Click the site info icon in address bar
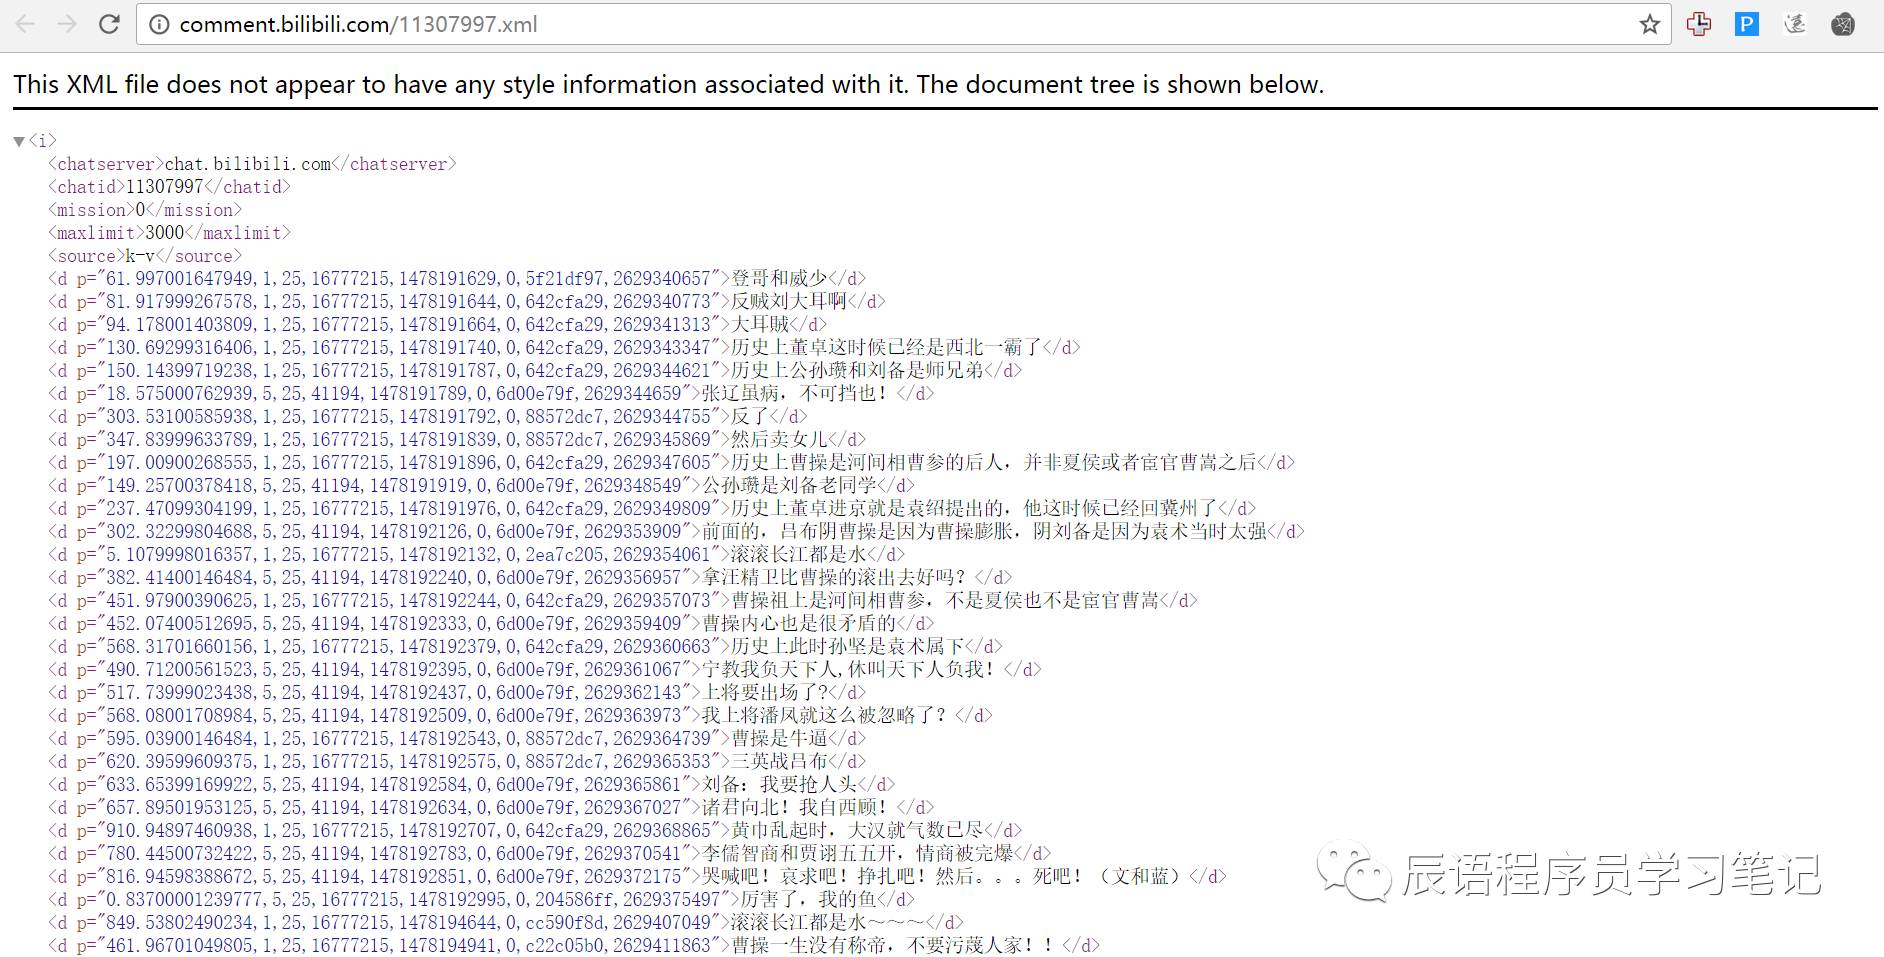This screenshot has height=957, width=1884. [159, 24]
